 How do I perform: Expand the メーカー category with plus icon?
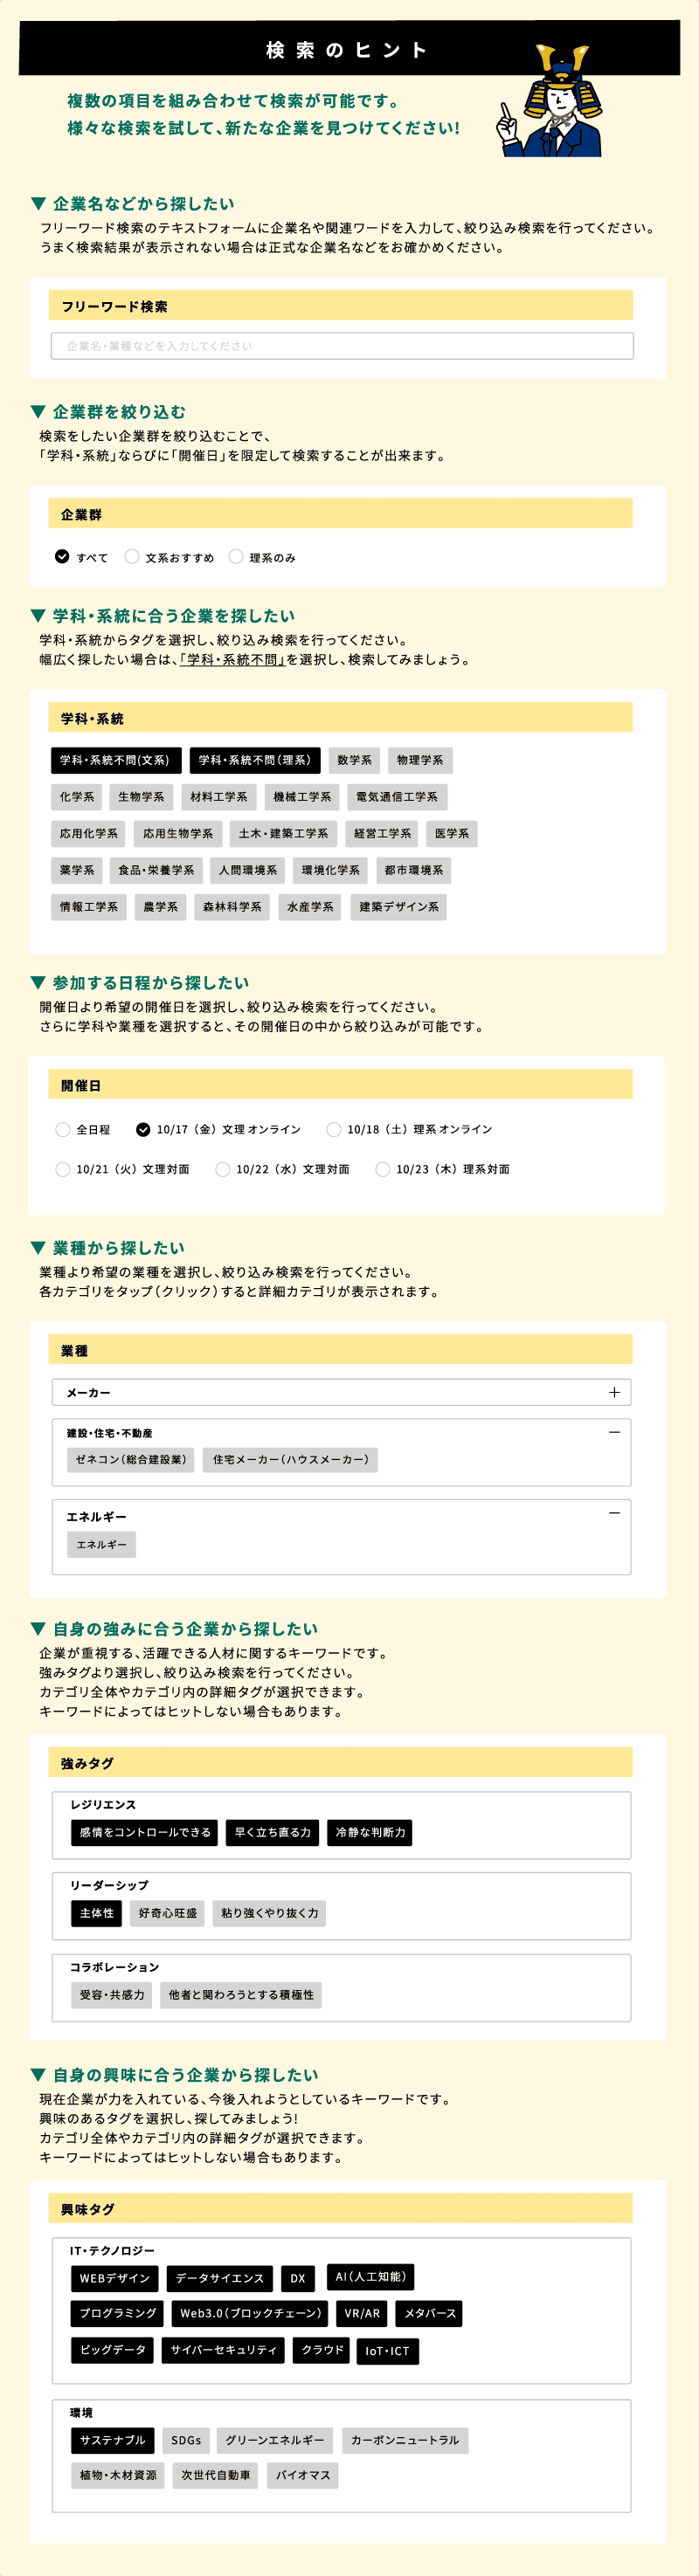[613, 1392]
